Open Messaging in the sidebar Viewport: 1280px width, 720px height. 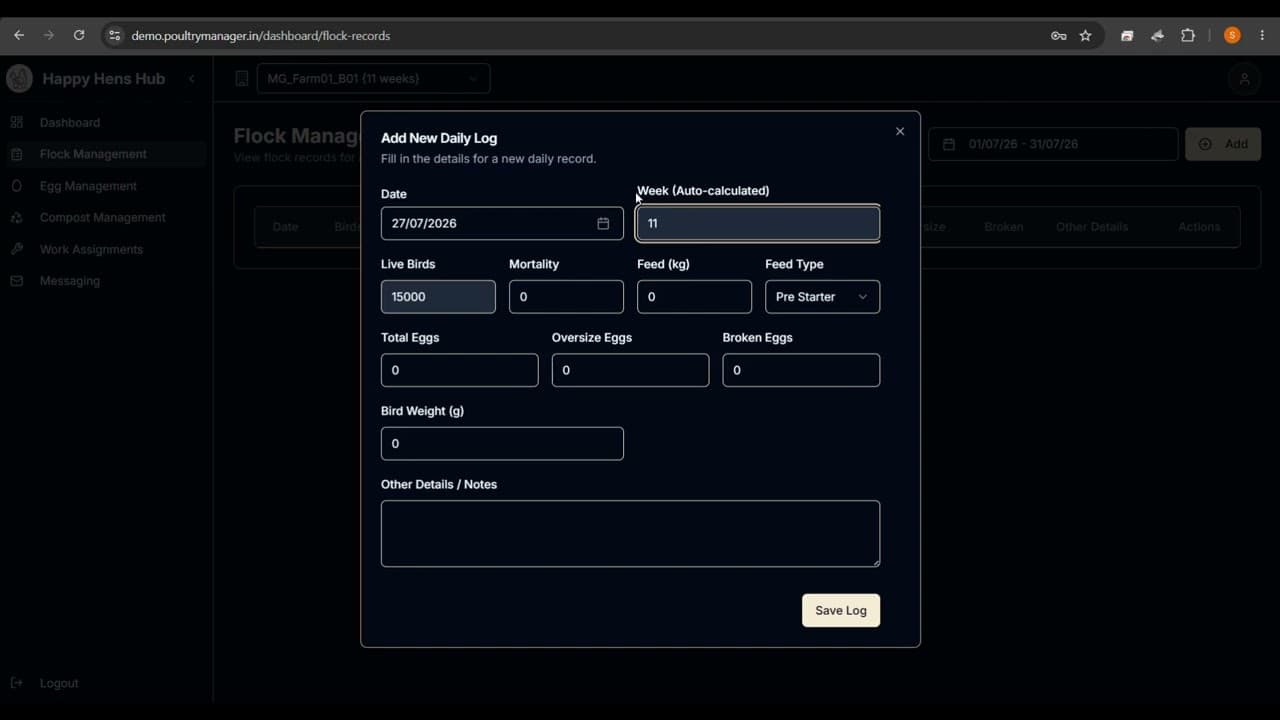click(x=70, y=281)
